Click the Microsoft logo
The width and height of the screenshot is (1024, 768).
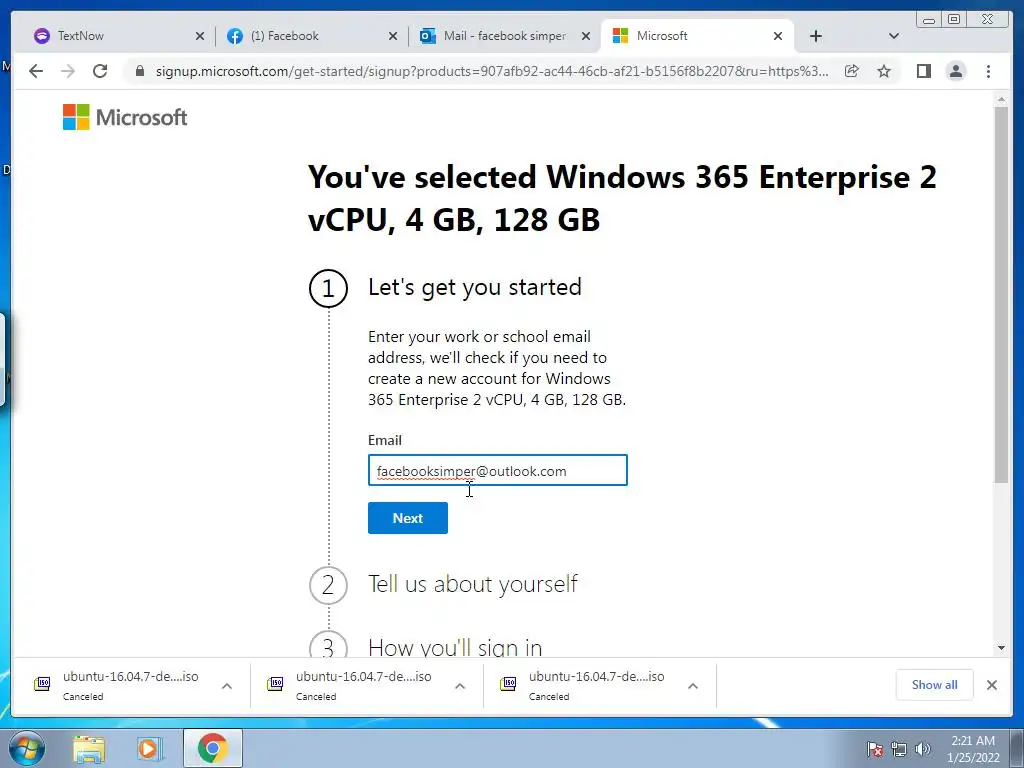(x=125, y=118)
